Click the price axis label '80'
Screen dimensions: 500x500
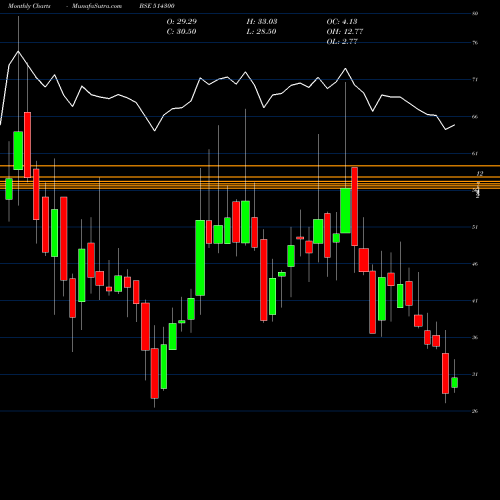pos(475,14)
